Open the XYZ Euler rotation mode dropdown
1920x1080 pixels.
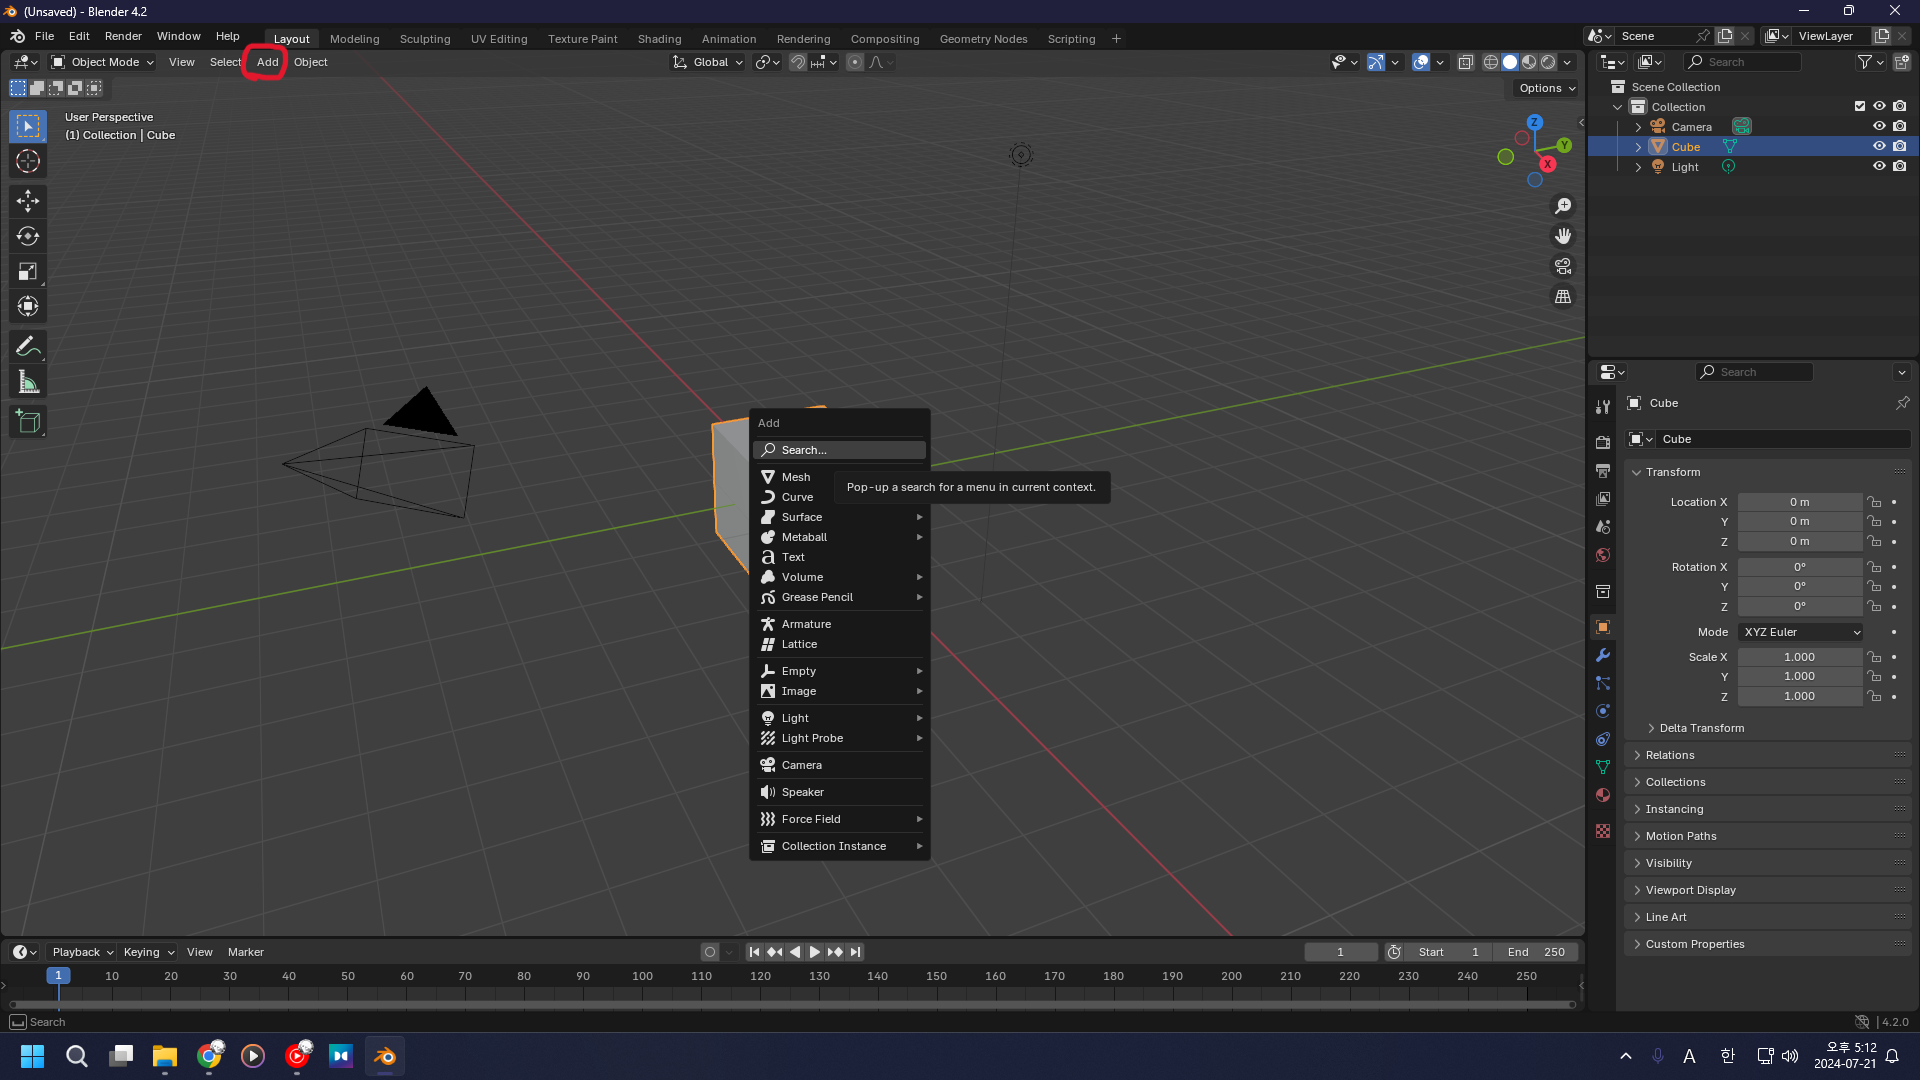tap(1801, 632)
